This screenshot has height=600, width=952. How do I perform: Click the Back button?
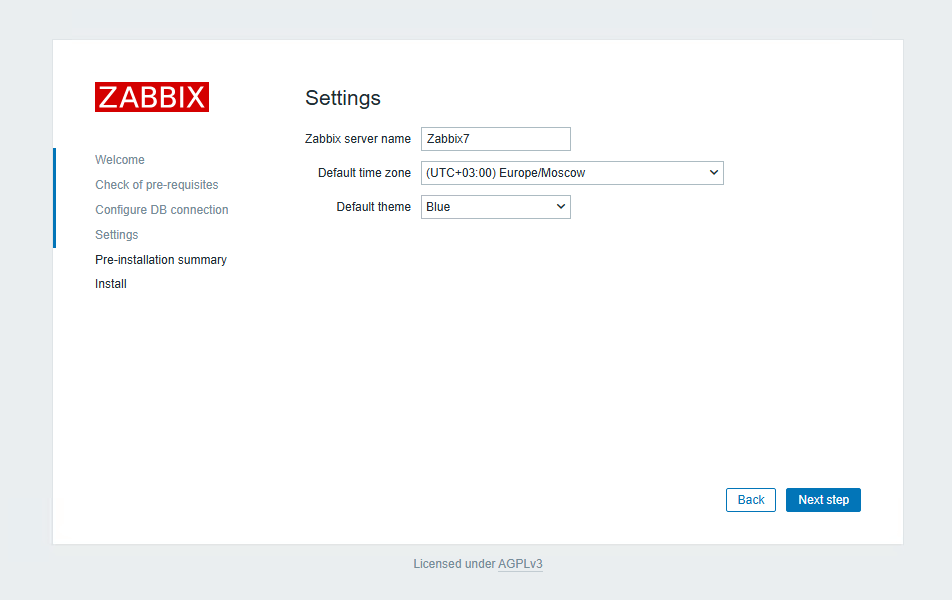[x=750, y=500]
